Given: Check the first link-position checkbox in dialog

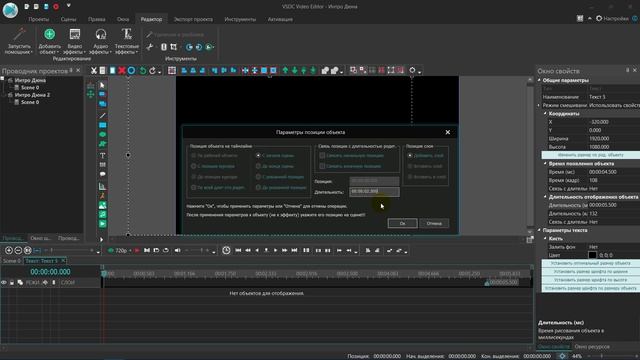Looking at the screenshot, I should tap(322, 156).
